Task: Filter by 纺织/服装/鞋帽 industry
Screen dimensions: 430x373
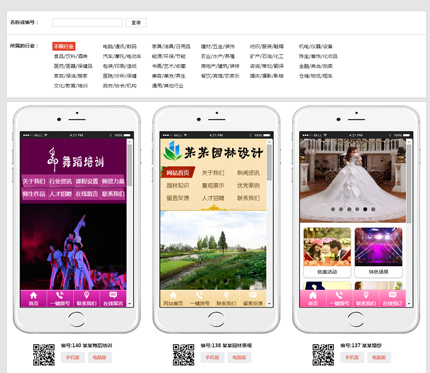Action: 267,47
